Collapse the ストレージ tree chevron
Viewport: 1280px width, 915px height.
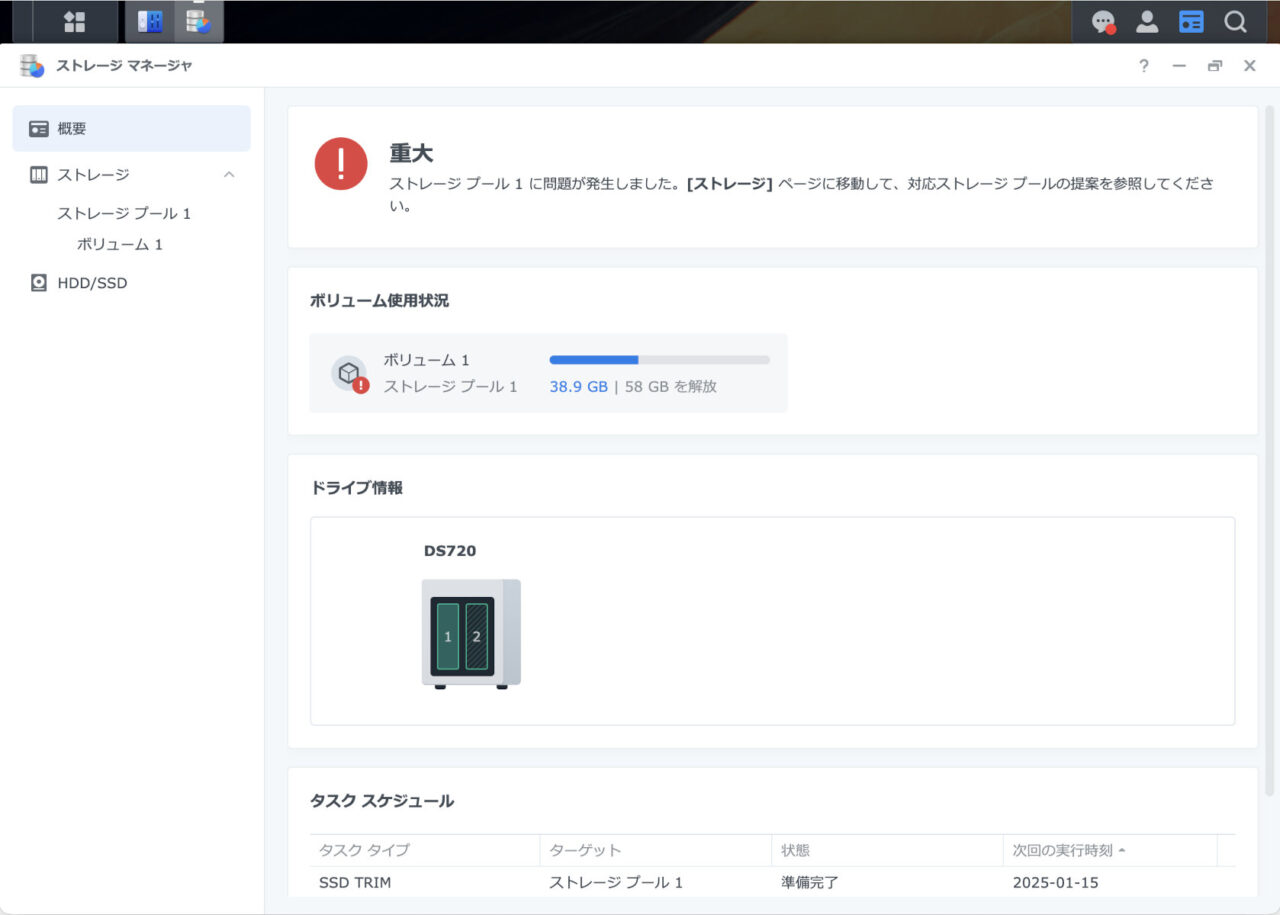(x=229, y=175)
